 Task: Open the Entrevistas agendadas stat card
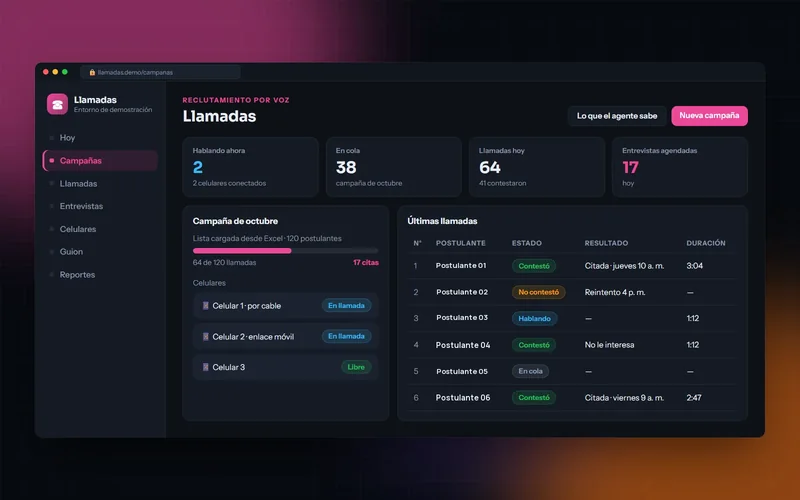[680, 167]
